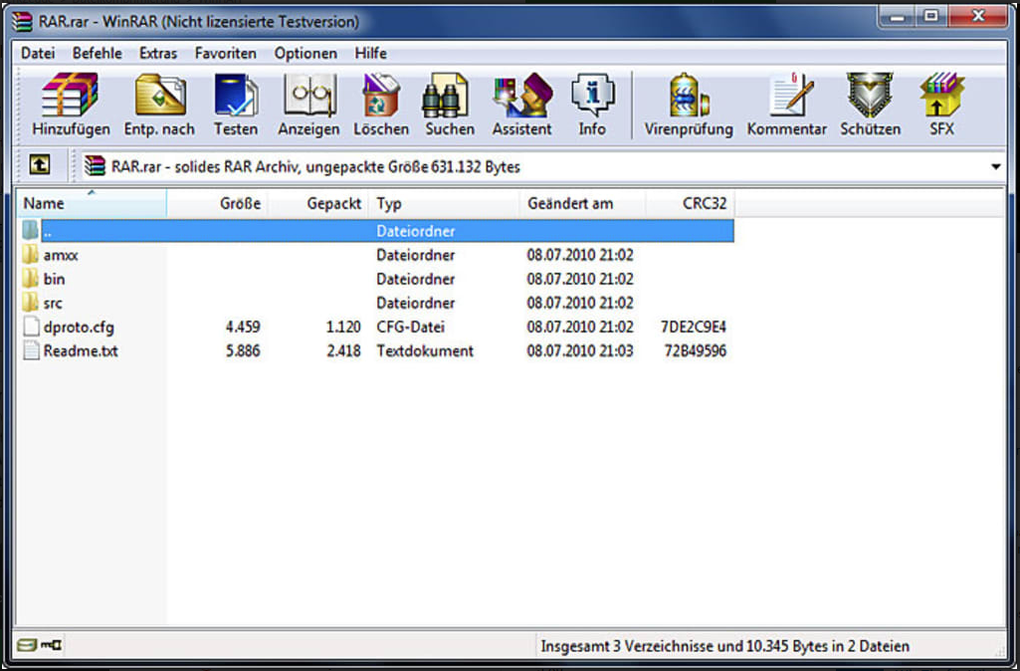Screen dimensions: 1020x671
Task: Click RAR.rar archive icon in address bar
Action: (95, 167)
